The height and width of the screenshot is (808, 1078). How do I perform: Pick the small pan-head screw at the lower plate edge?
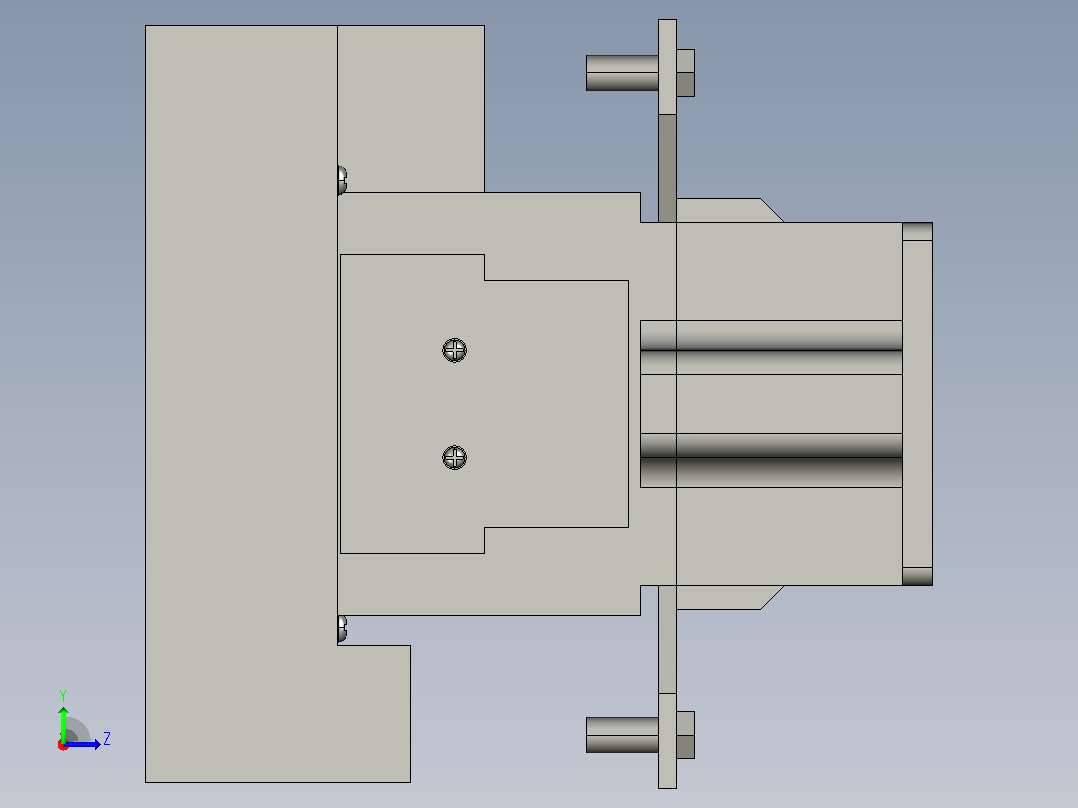pyautogui.click(x=342, y=629)
